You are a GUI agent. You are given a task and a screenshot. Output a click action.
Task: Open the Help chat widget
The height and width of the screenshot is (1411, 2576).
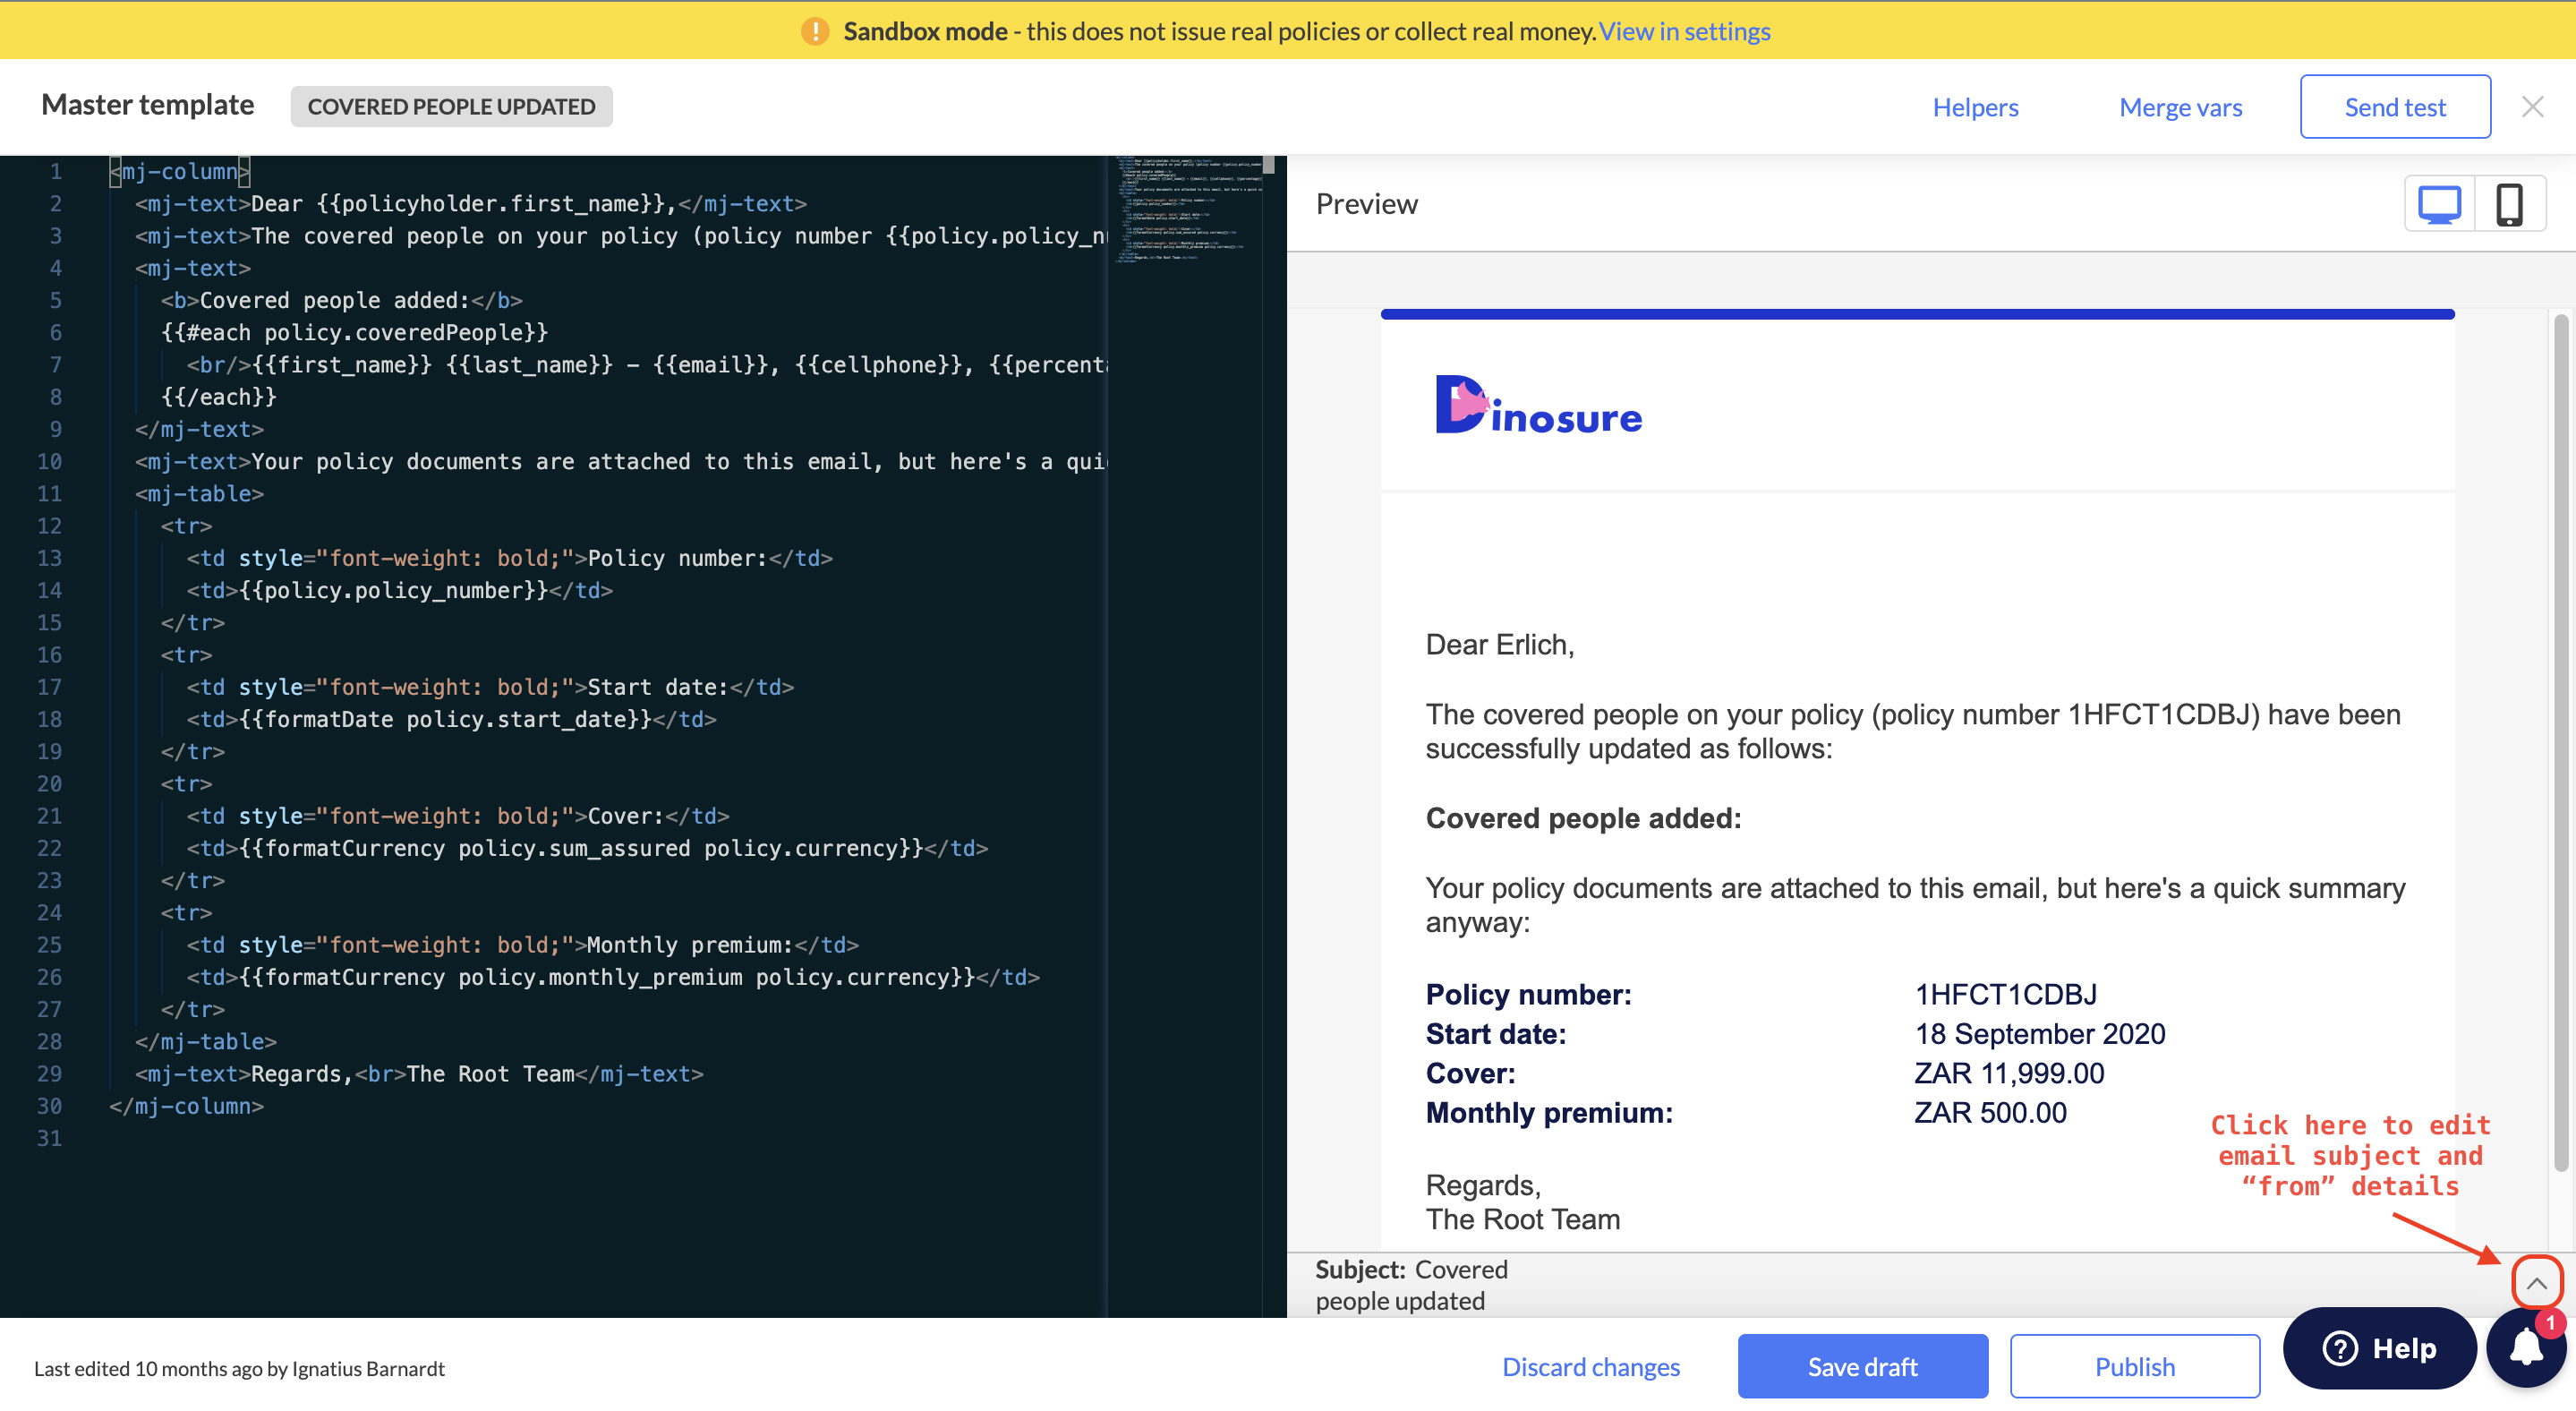point(2379,1348)
